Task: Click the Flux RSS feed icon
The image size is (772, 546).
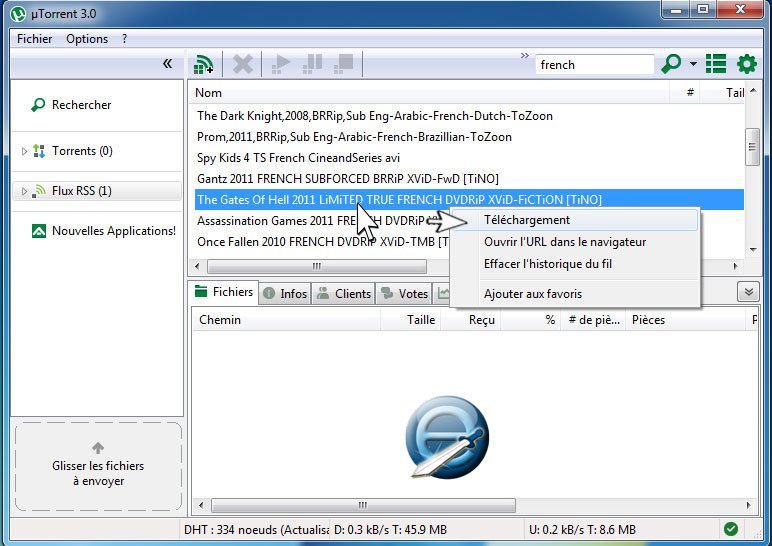Action: tap(39, 191)
